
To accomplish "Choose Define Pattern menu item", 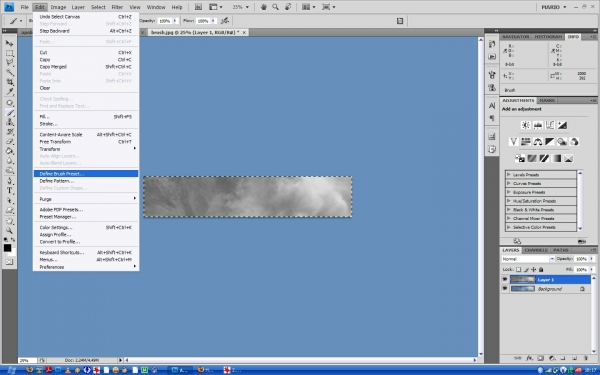I will (x=86, y=181).
